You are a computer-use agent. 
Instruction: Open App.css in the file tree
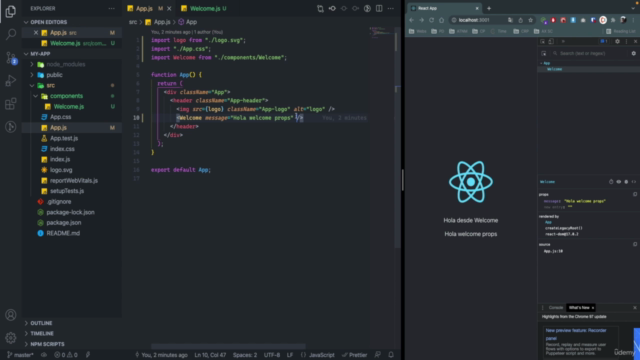point(60,117)
